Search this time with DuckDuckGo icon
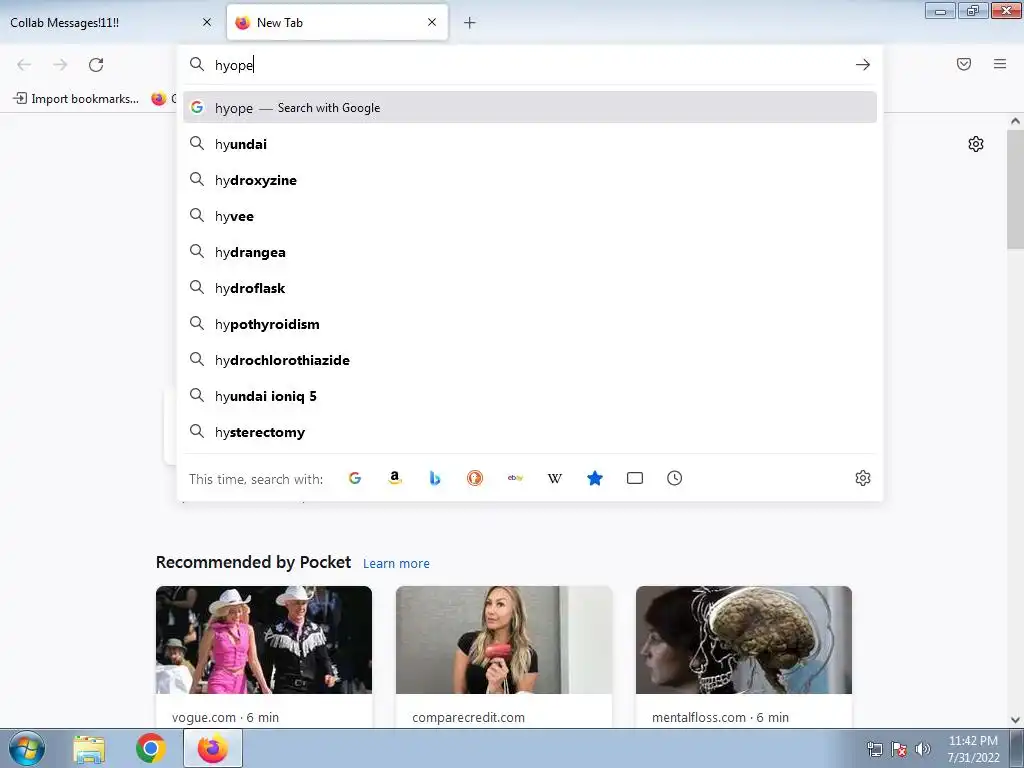The height and width of the screenshot is (768, 1024). point(475,478)
